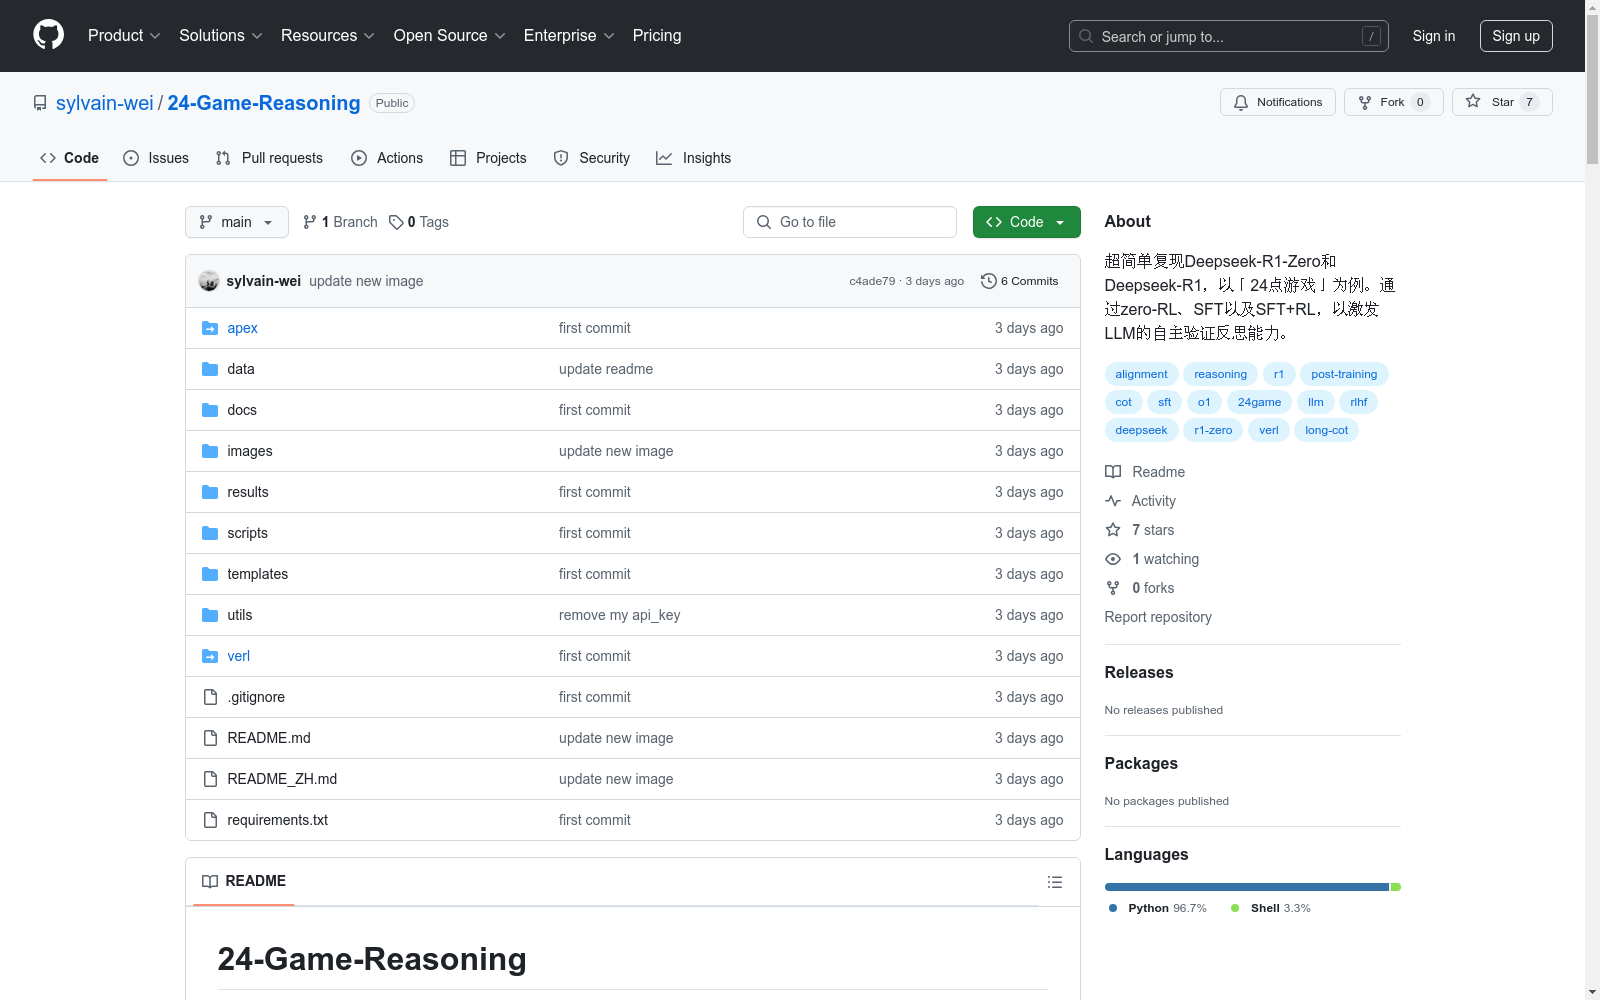This screenshot has width=1600, height=1000.
Task: Open the README_ZH.md file
Action: tap(282, 779)
